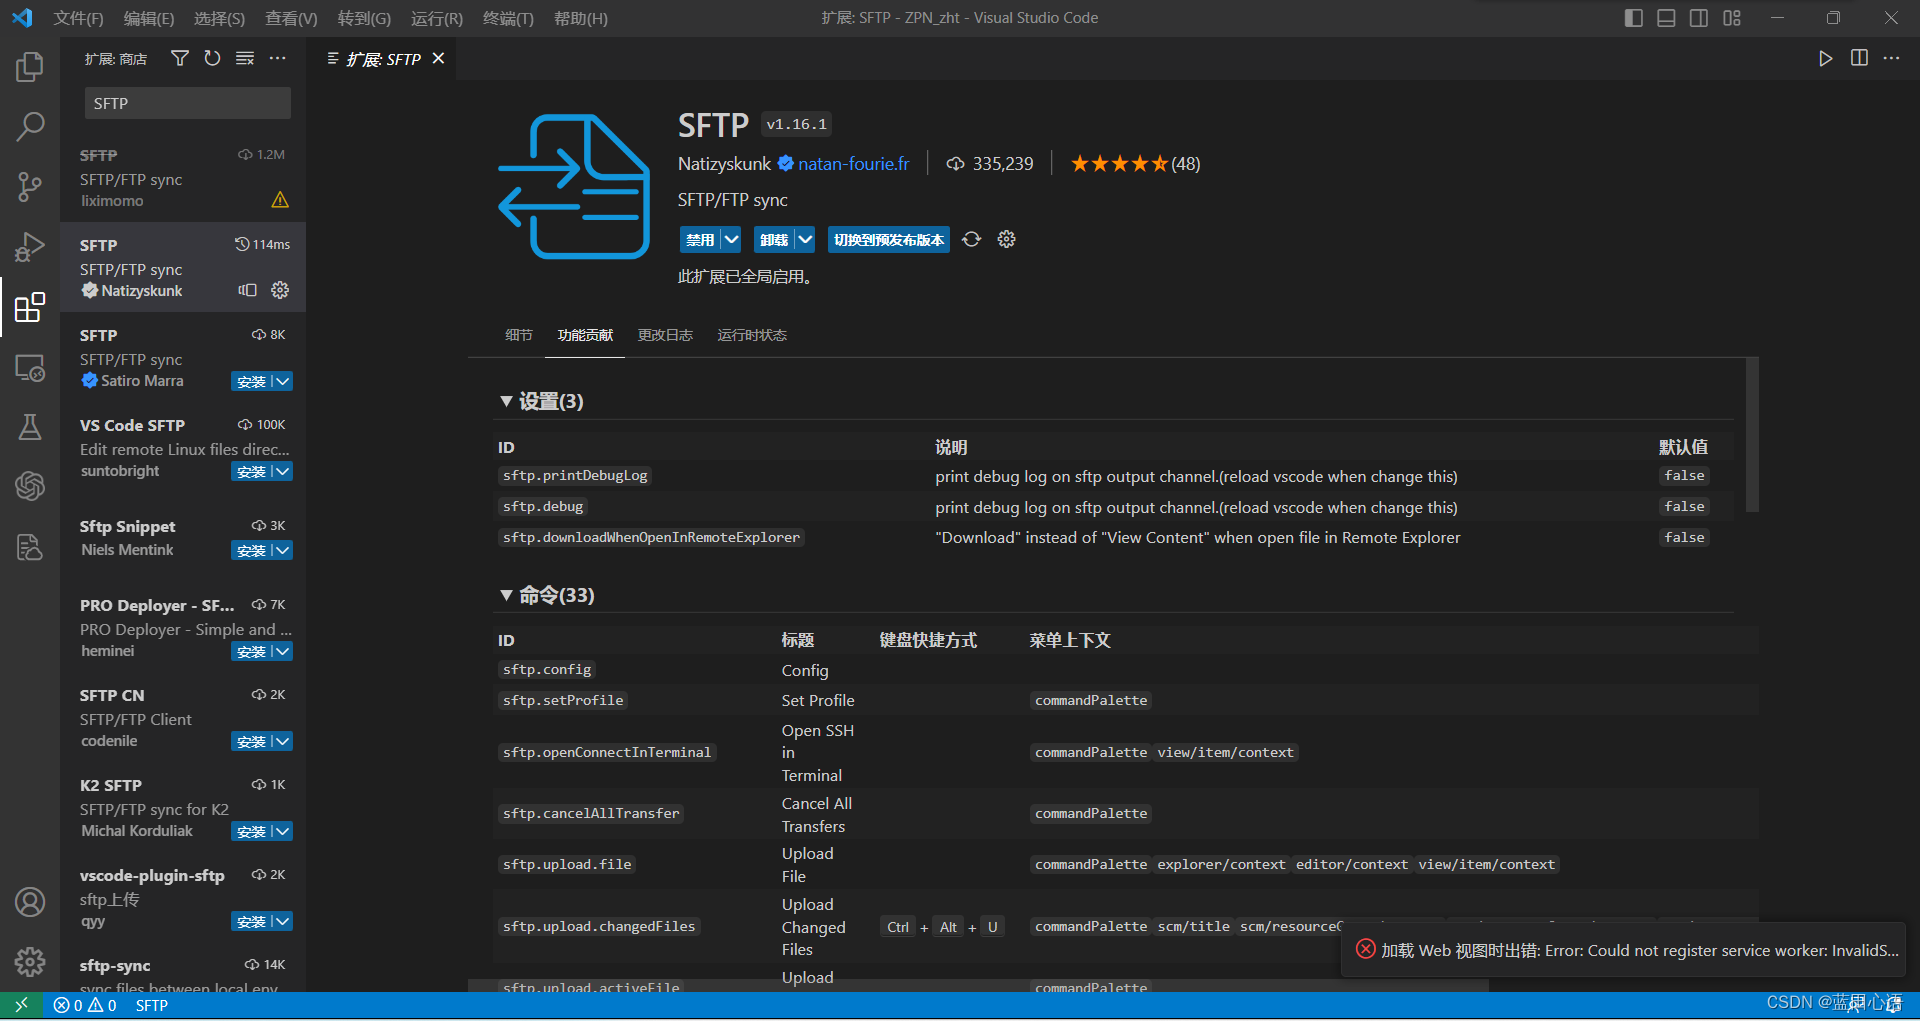The height and width of the screenshot is (1021, 1920).
Task: Open extensions view more actions menu
Action: coord(278,59)
